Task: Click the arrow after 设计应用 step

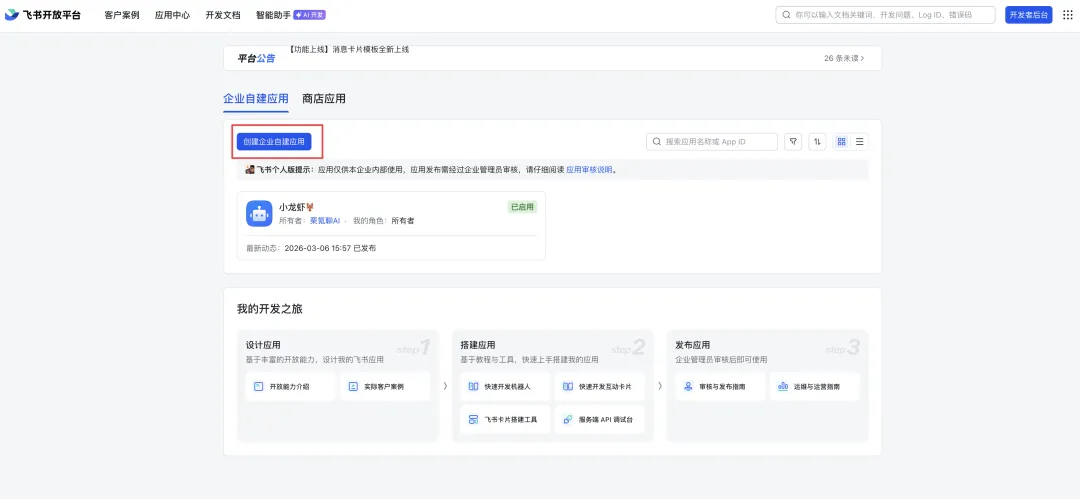Action: (x=445, y=386)
